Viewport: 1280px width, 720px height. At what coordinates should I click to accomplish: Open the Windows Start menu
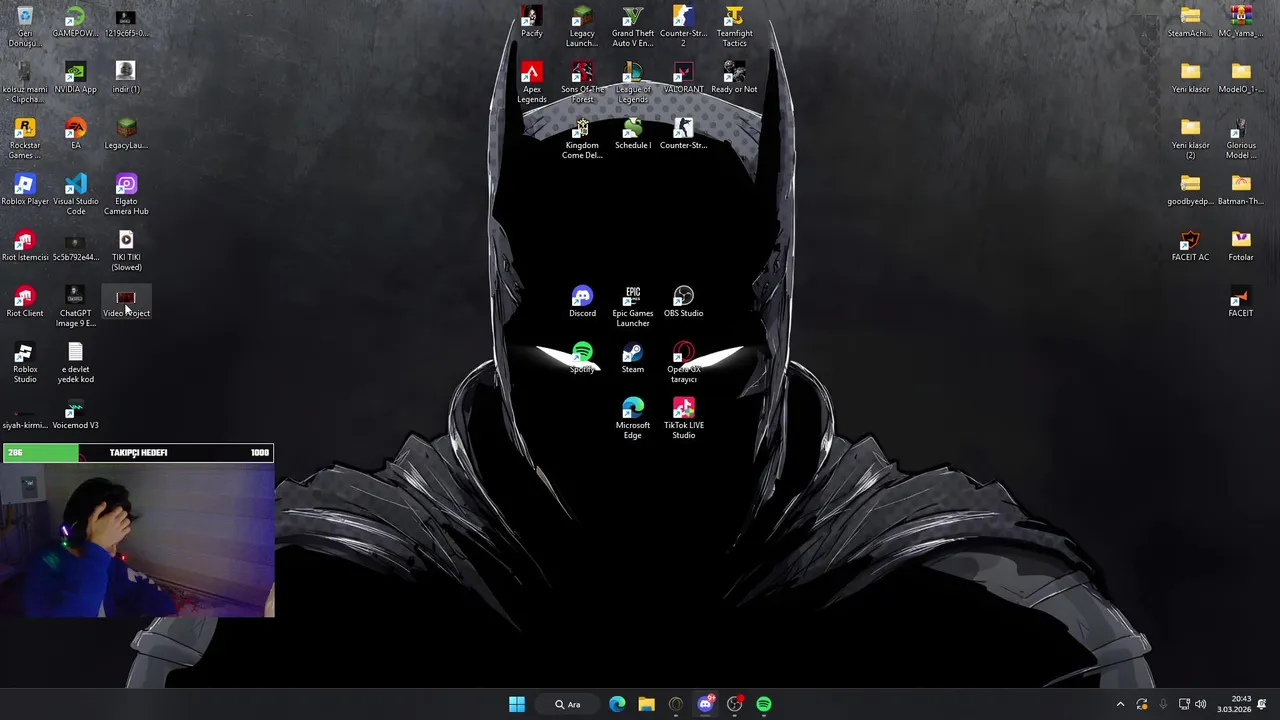517,704
